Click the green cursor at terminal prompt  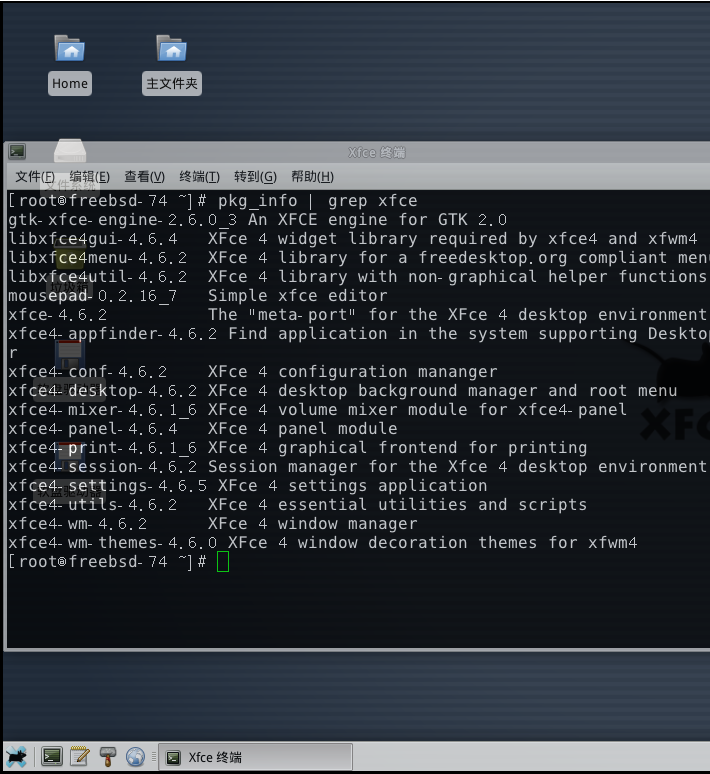[223, 562]
